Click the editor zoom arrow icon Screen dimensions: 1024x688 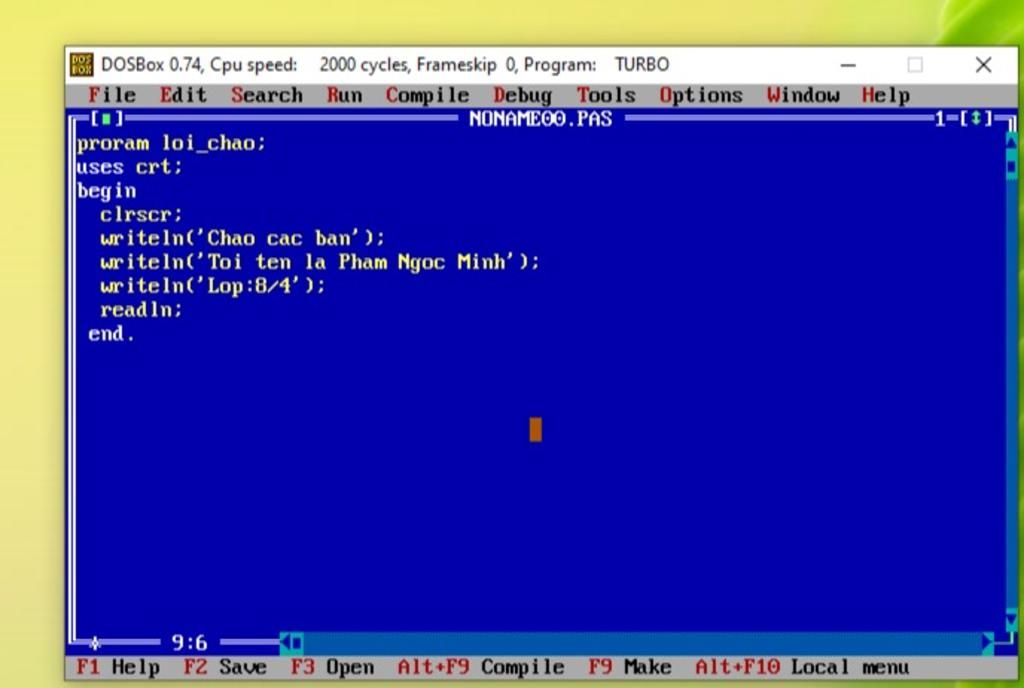click(976, 119)
